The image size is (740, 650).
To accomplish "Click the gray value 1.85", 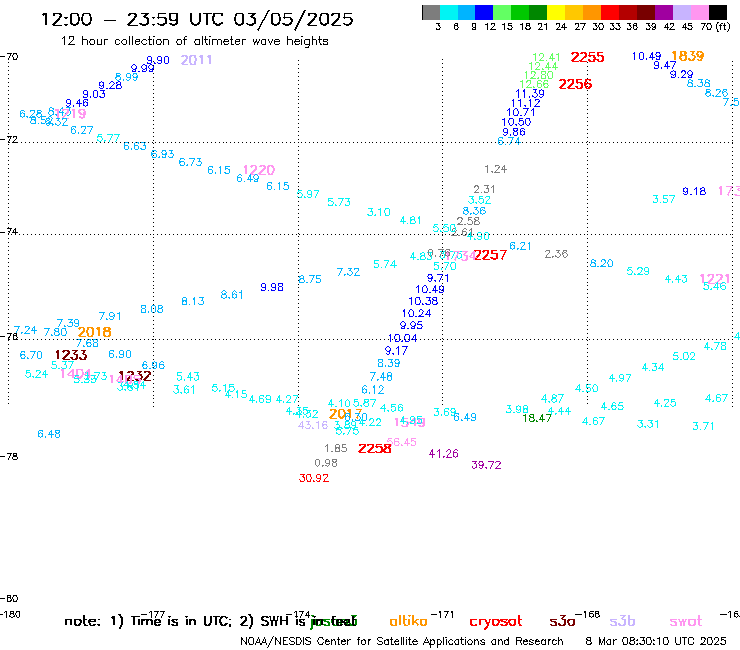I will (336, 448).
